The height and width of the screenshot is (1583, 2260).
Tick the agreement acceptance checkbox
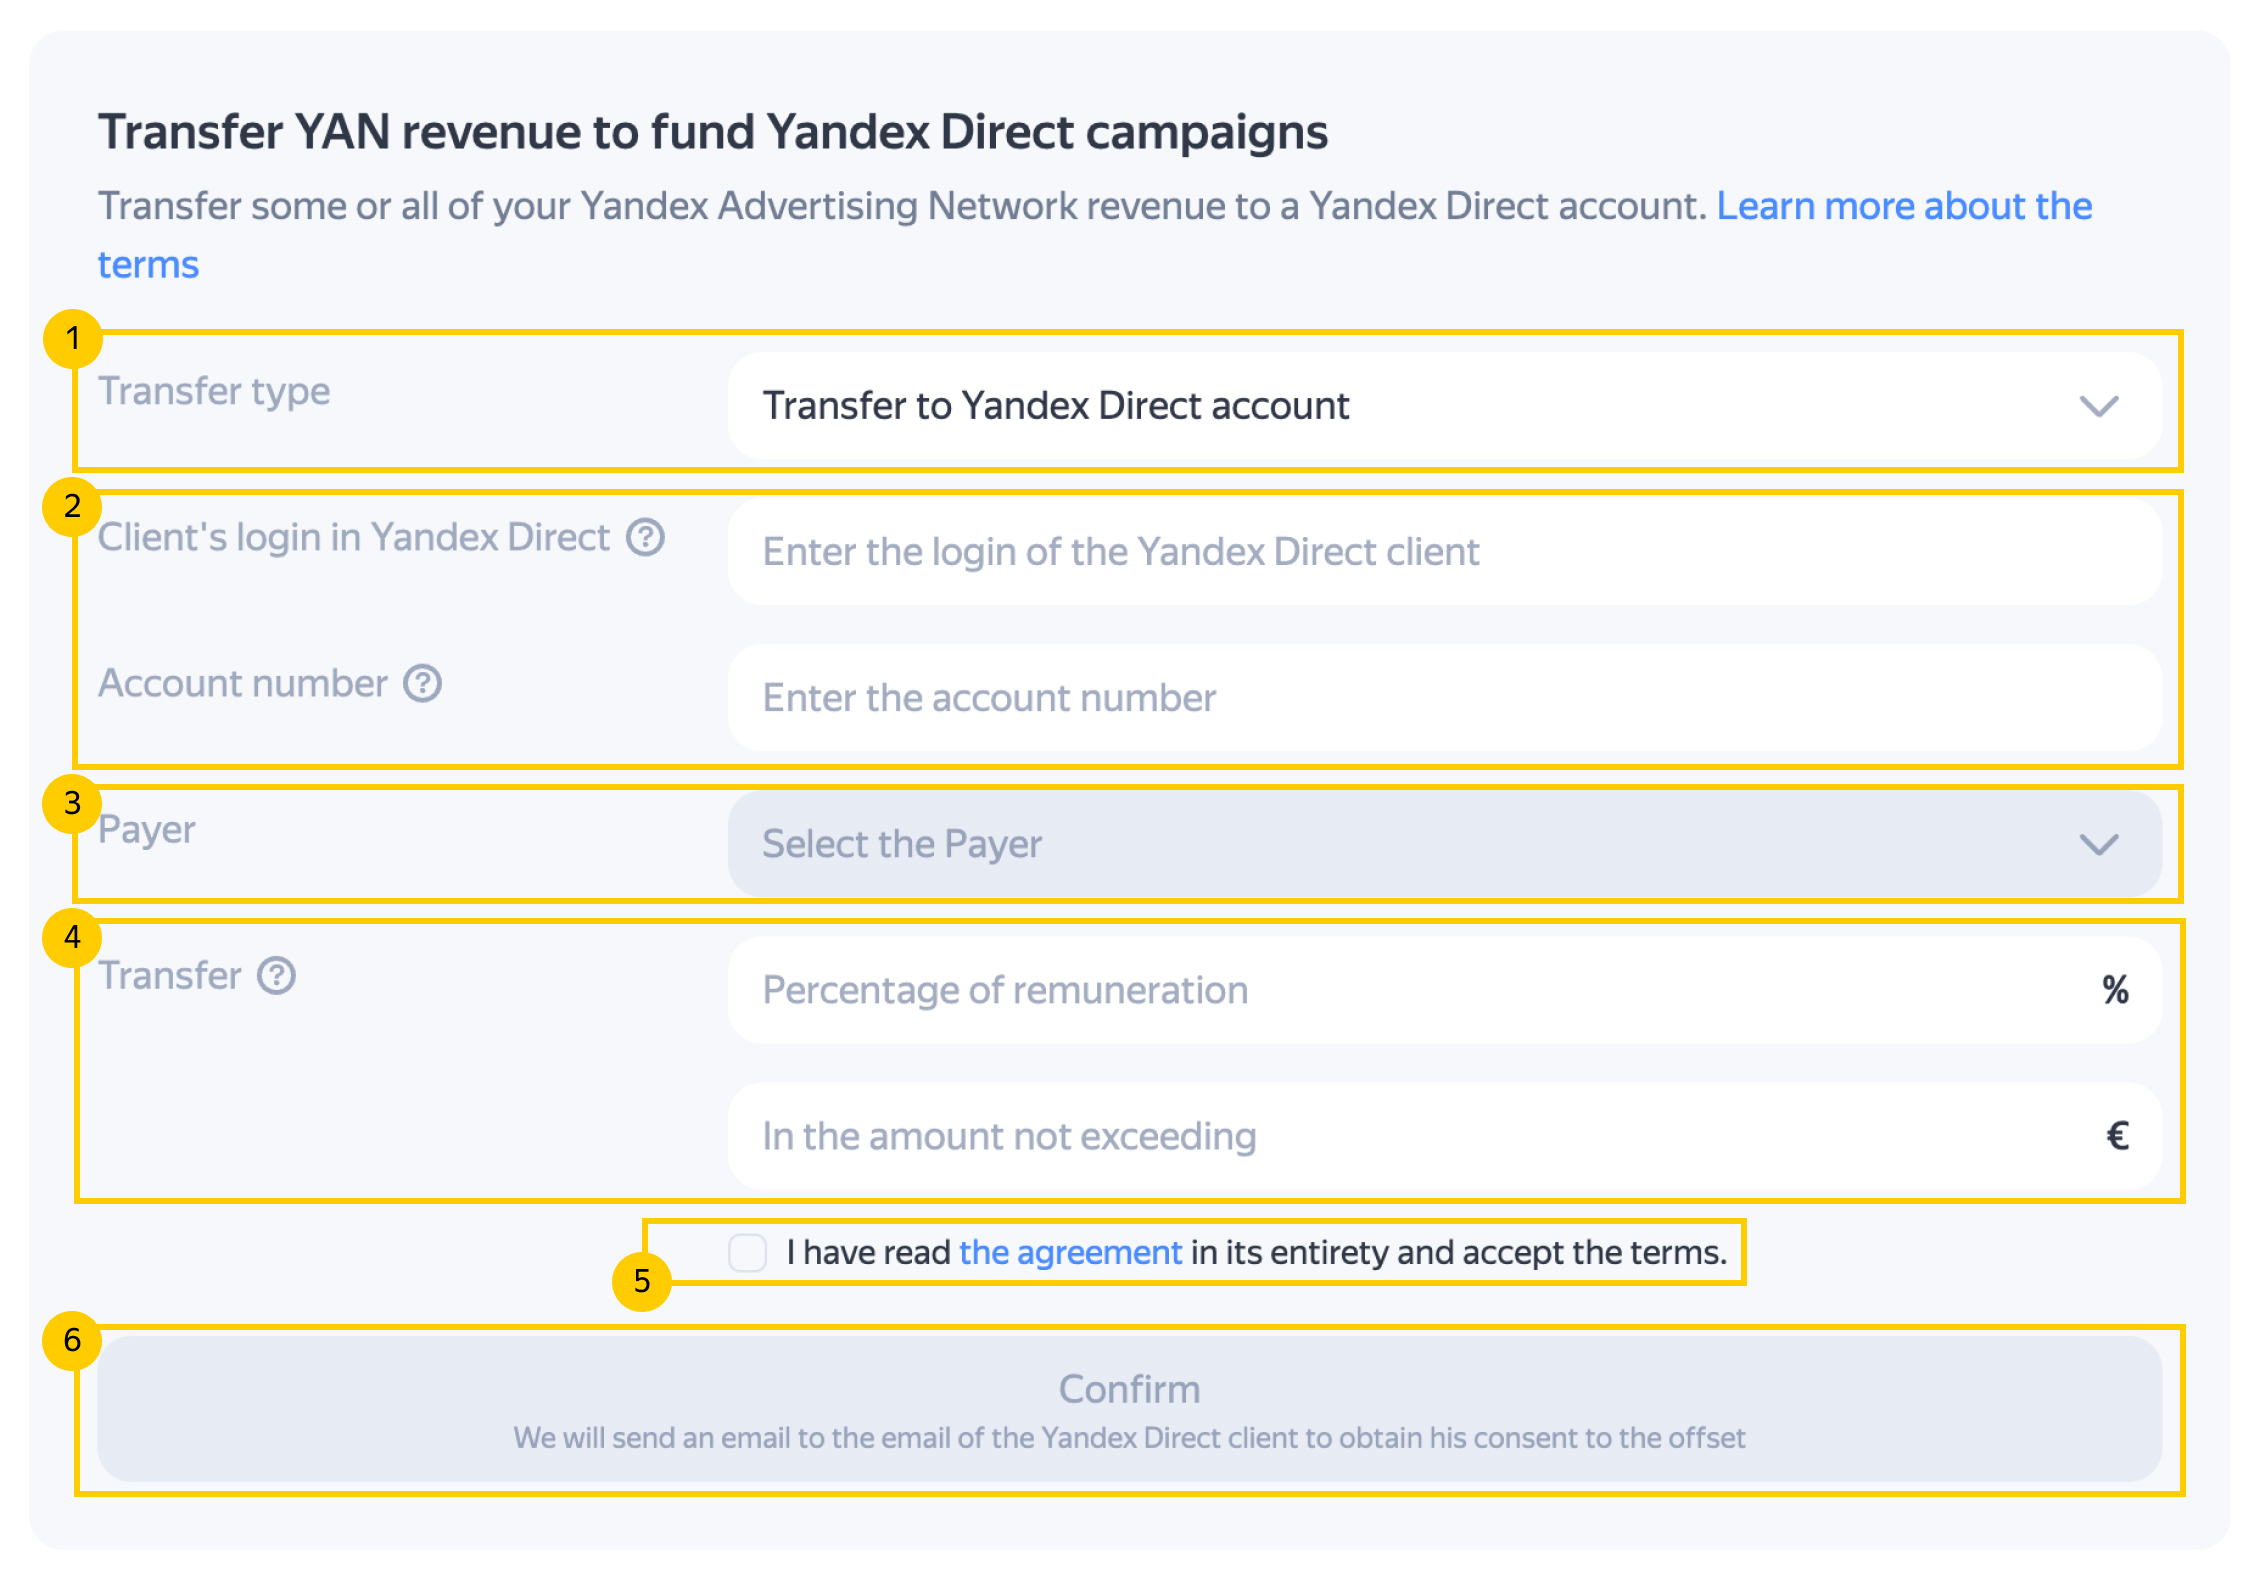(747, 1252)
